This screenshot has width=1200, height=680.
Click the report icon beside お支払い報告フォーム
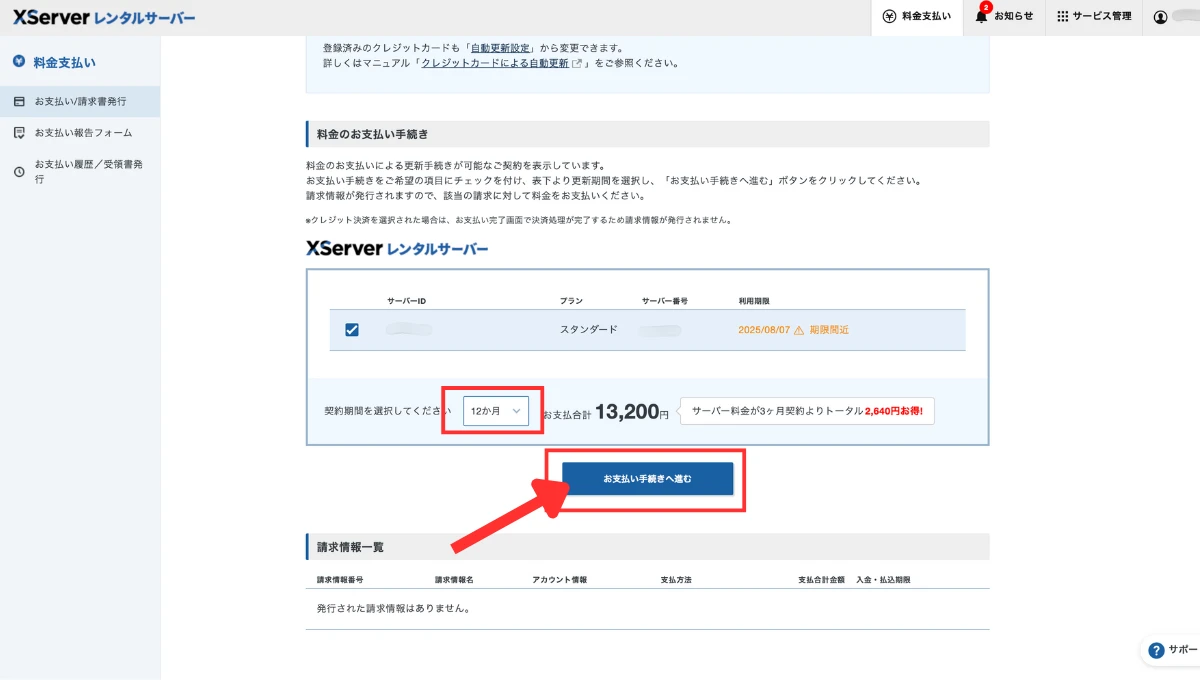pos(19,132)
